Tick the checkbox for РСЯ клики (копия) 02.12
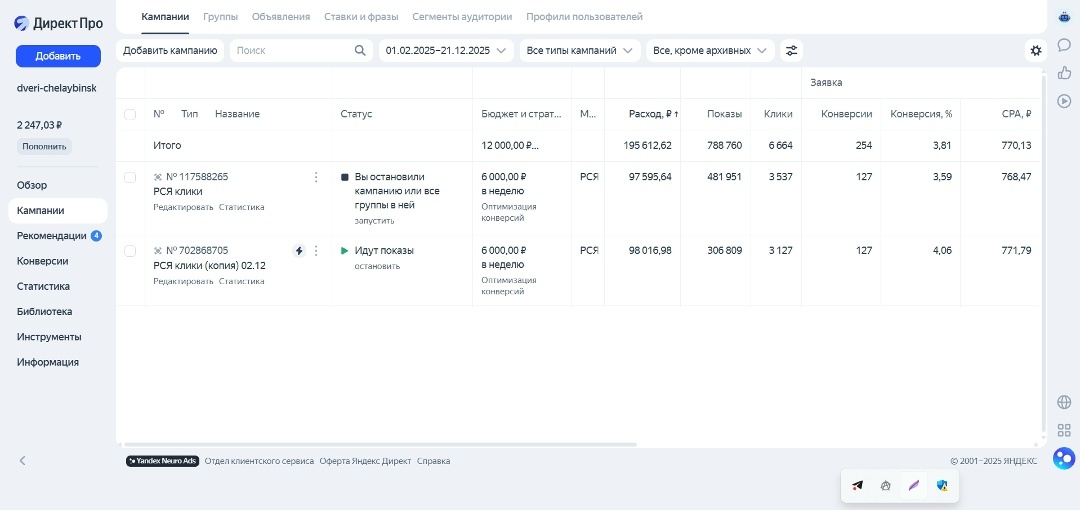The width and height of the screenshot is (1080, 510). [130, 251]
